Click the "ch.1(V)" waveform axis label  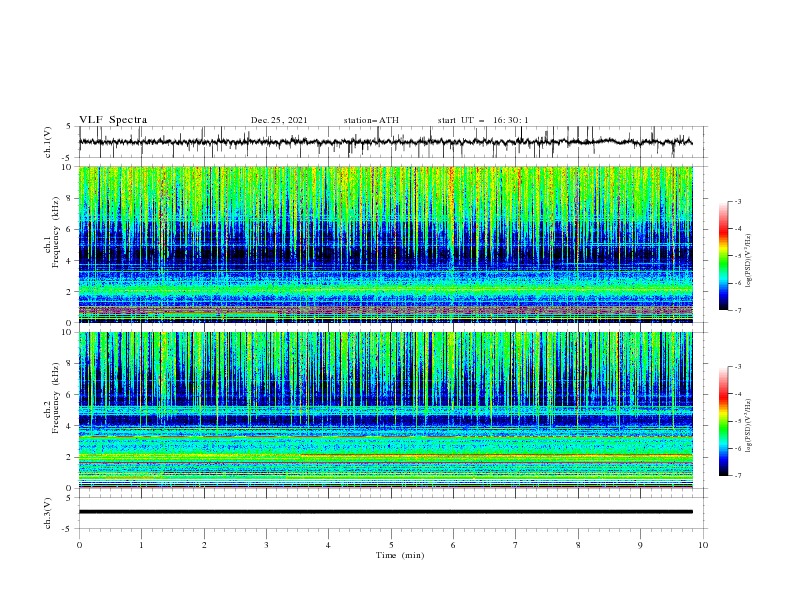(48, 142)
